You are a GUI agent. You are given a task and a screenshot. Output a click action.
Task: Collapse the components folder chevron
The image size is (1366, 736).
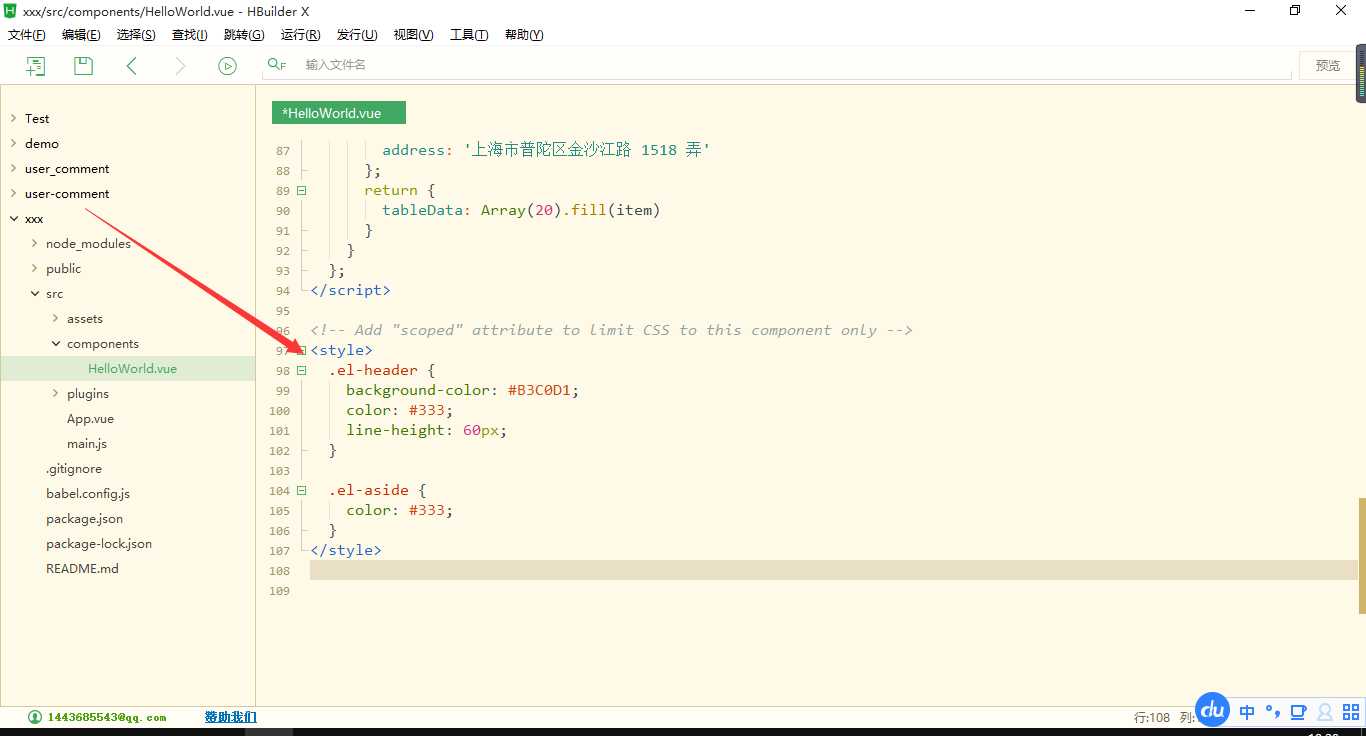pyautogui.click(x=55, y=343)
